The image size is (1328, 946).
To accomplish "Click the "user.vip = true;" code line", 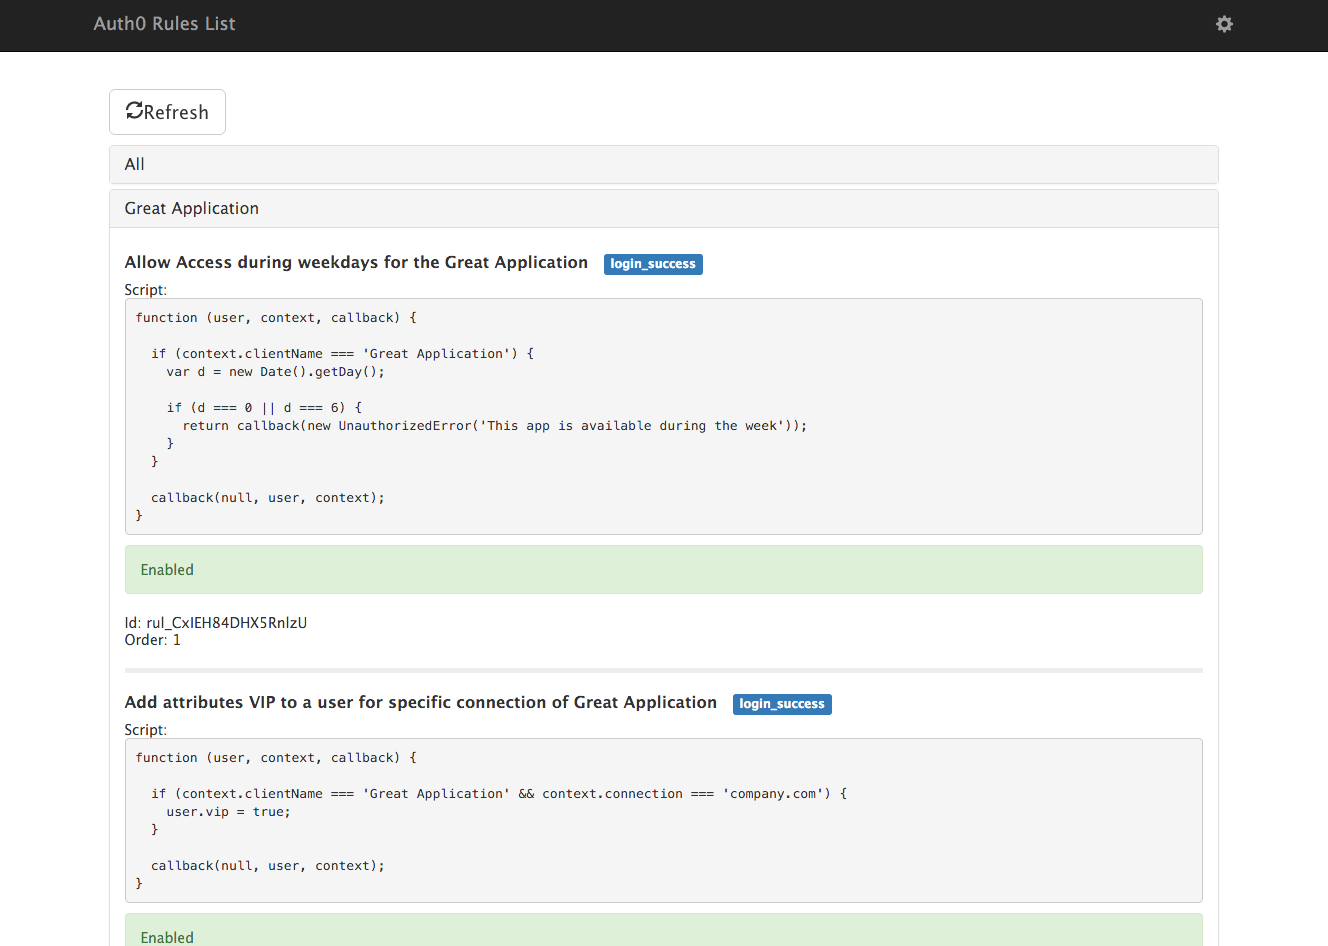I will [x=228, y=812].
